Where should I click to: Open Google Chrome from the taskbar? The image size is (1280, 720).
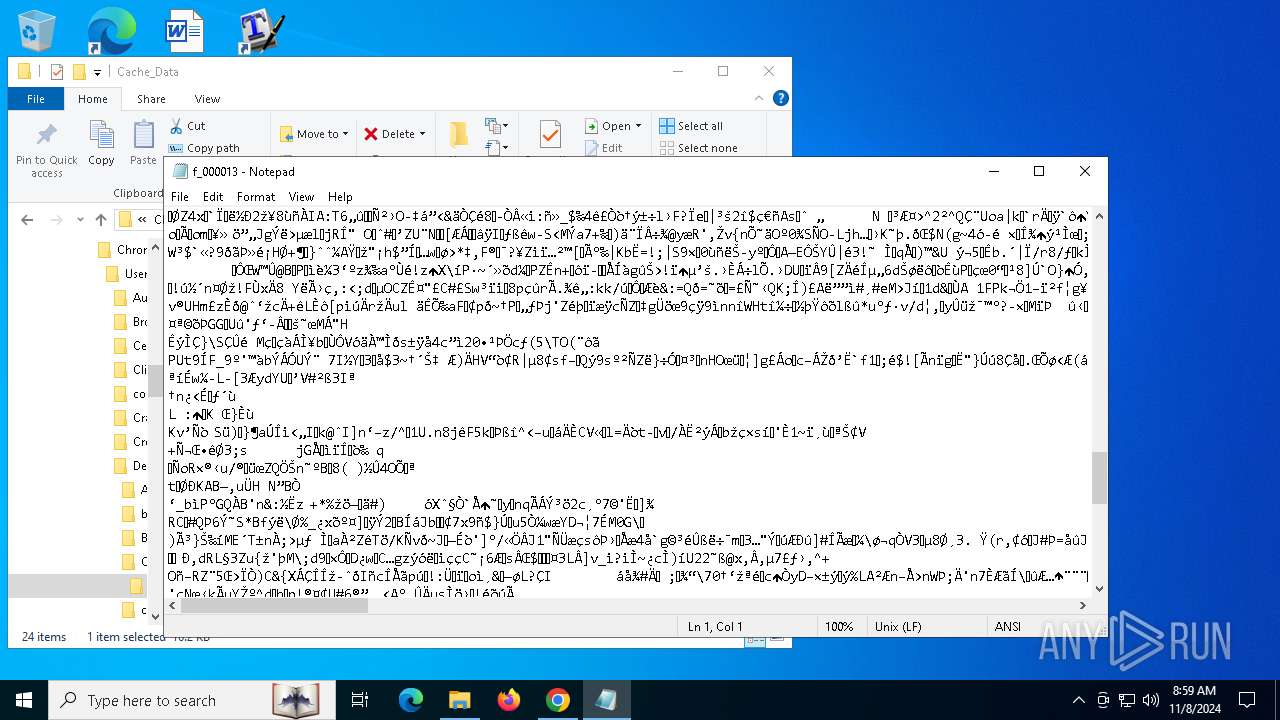[558, 700]
